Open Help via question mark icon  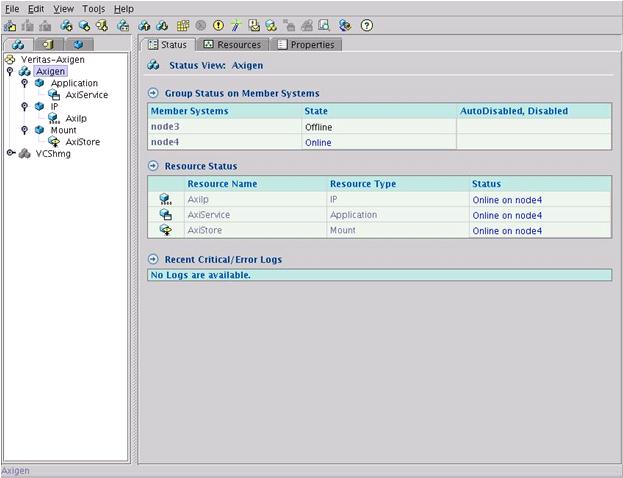tap(366, 26)
